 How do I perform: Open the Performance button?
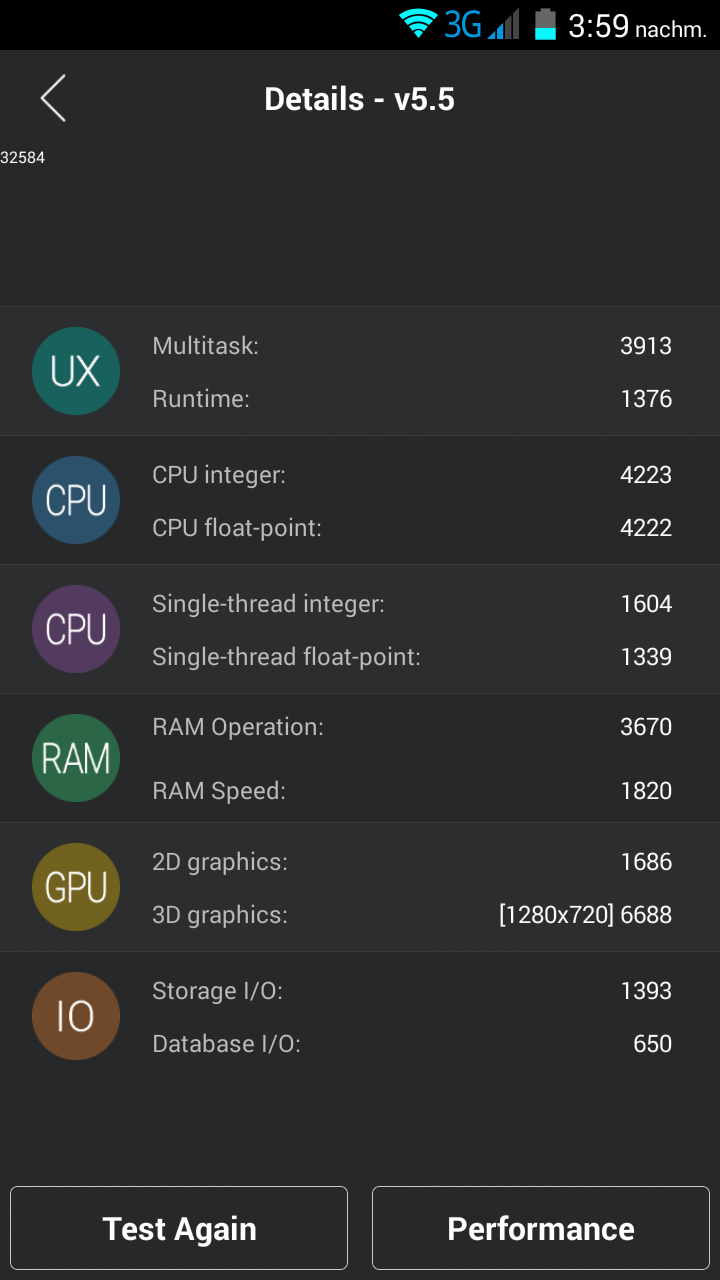(x=541, y=1228)
